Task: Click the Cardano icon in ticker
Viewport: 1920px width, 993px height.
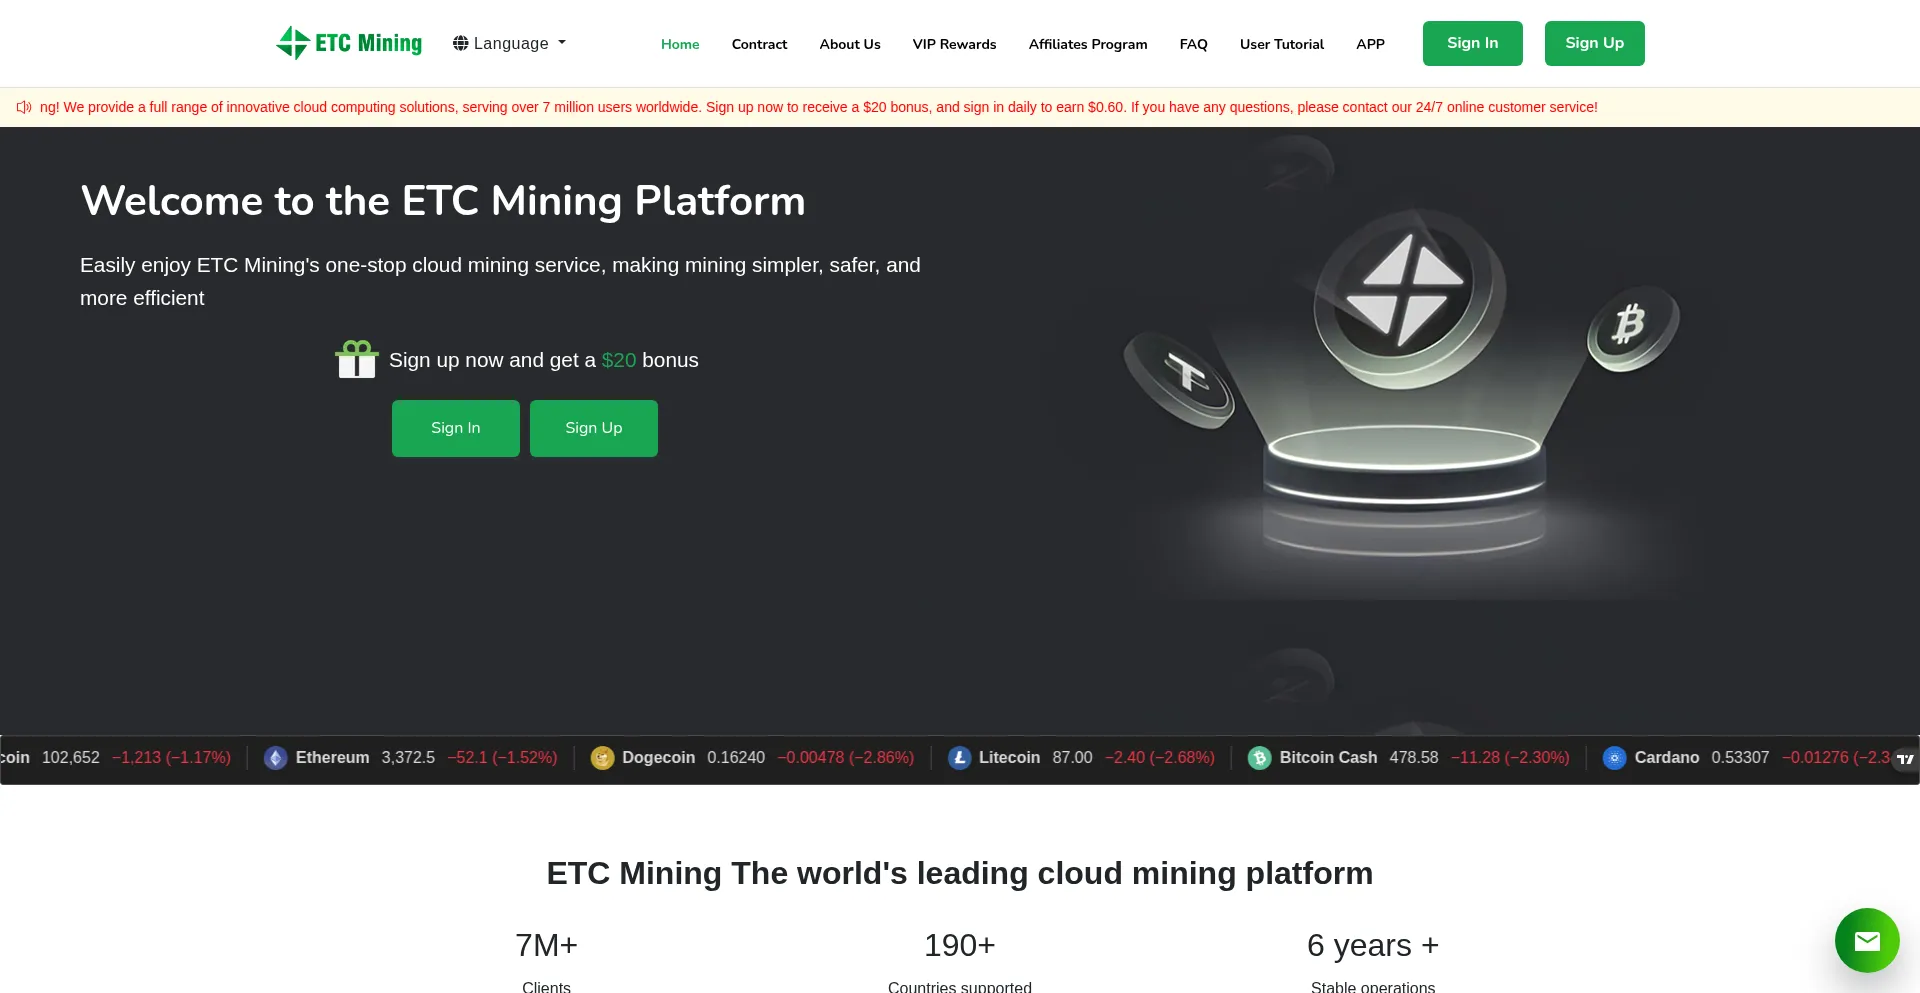Action: pyautogui.click(x=1614, y=758)
